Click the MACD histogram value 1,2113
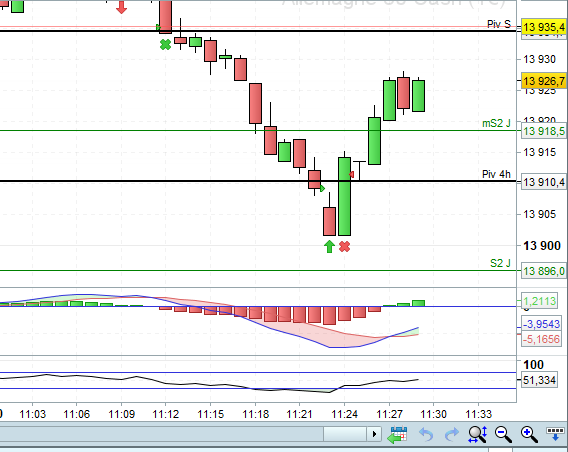Screen dimensions: 568x452 (540, 301)
